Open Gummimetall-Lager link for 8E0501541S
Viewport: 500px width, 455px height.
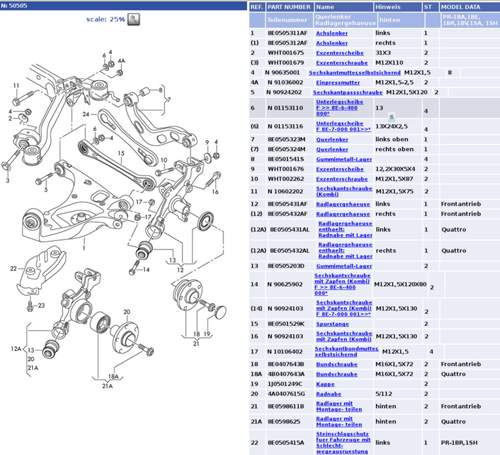(344, 160)
